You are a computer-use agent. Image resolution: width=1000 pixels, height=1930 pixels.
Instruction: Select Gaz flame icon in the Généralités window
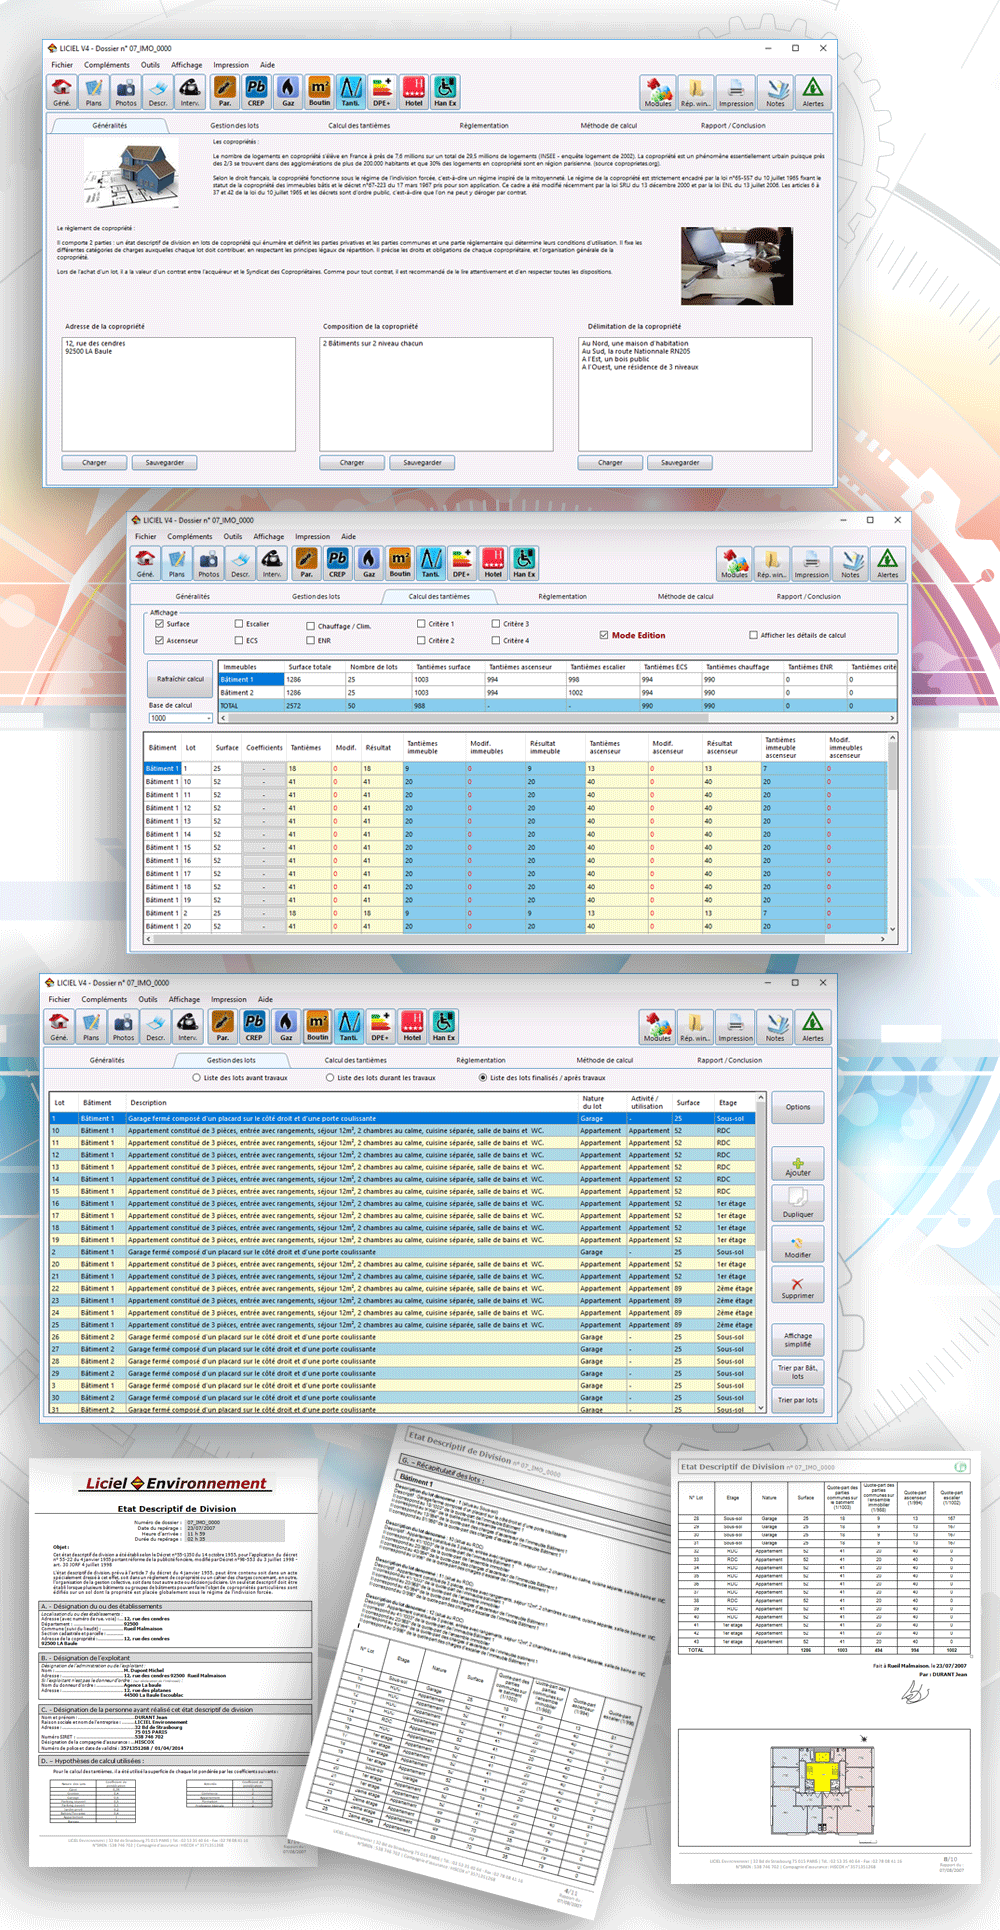coord(288,91)
